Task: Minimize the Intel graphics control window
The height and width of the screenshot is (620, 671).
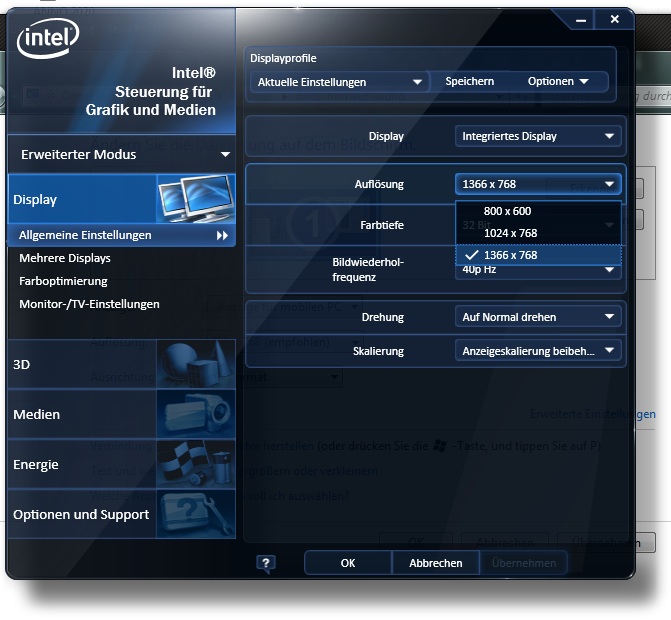Action: (x=581, y=20)
